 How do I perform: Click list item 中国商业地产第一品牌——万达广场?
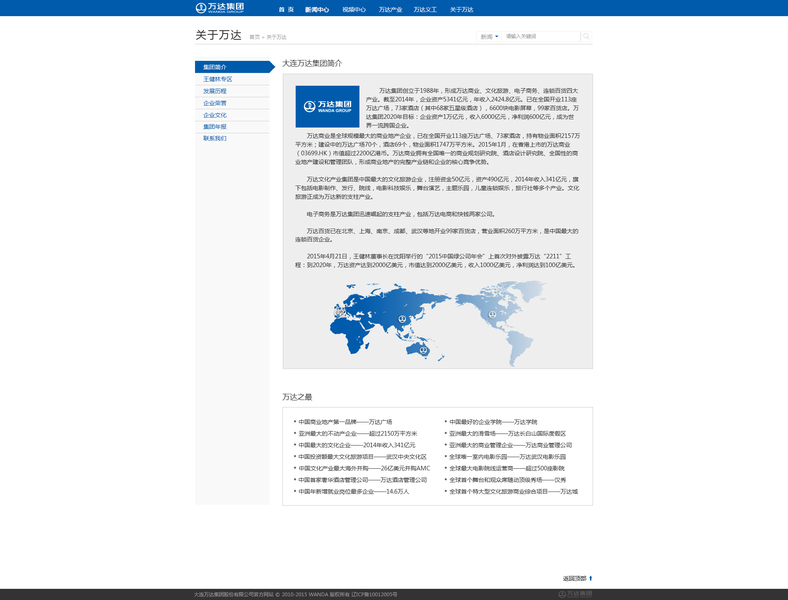pyautogui.click(x=345, y=422)
